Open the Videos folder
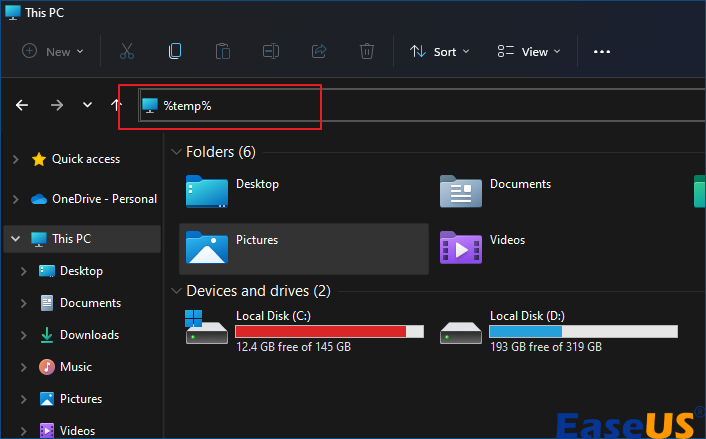 pos(506,241)
